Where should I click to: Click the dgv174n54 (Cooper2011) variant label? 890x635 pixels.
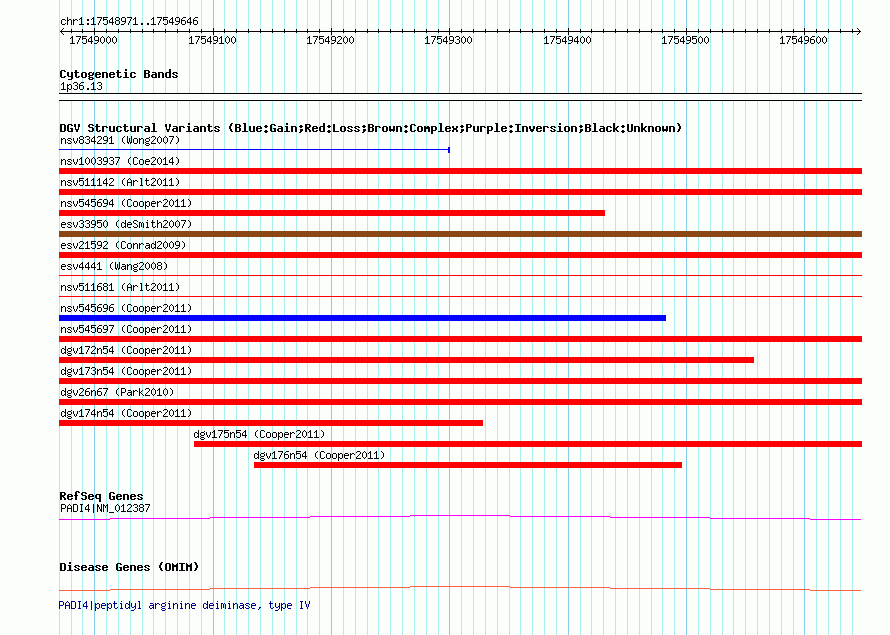(126, 413)
